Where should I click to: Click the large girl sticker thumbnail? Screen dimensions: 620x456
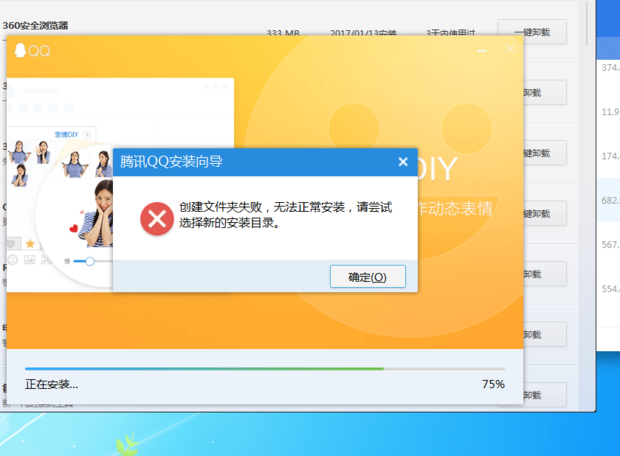pyautogui.click(x=97, y=214)
